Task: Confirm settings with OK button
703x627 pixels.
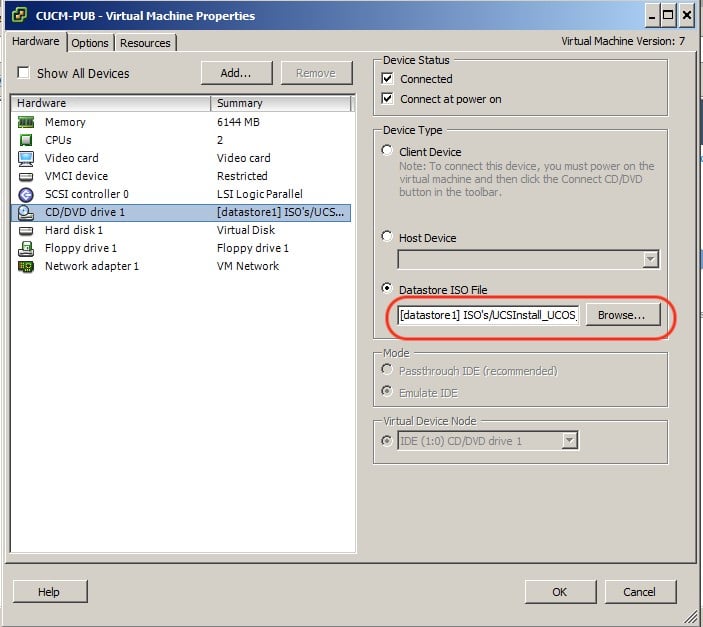Action: pos(560,592)
